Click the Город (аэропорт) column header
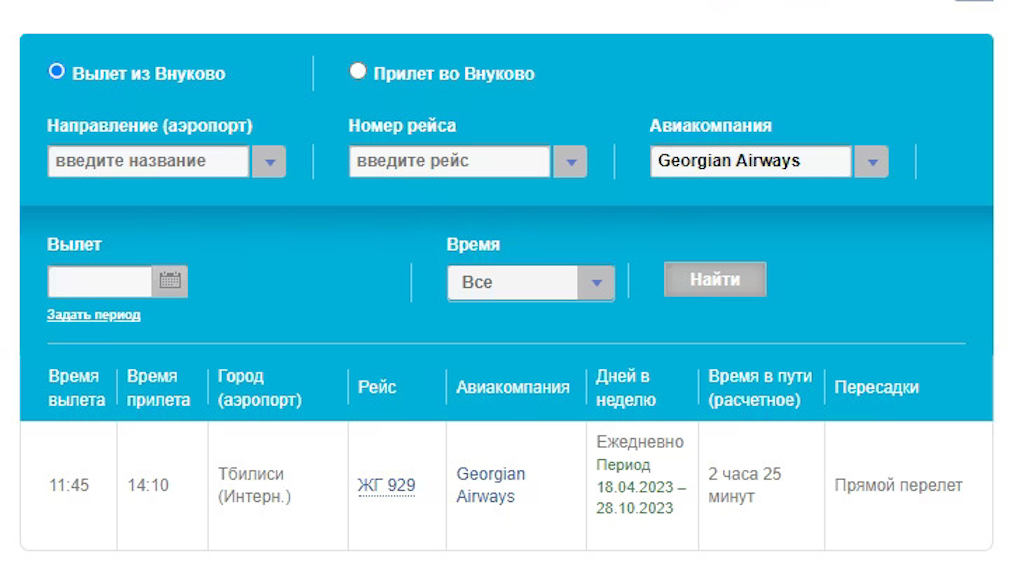Image resolution: width=1023 pixels, height=575 pixels. pos(260,388)
